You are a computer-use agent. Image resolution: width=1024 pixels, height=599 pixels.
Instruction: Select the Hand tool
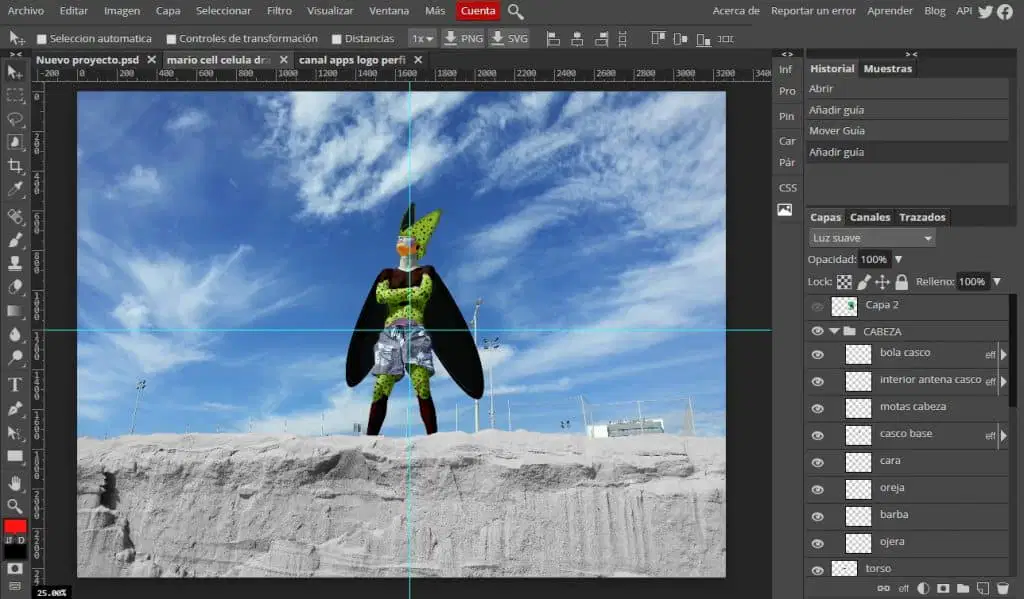(x=14, y=483)
